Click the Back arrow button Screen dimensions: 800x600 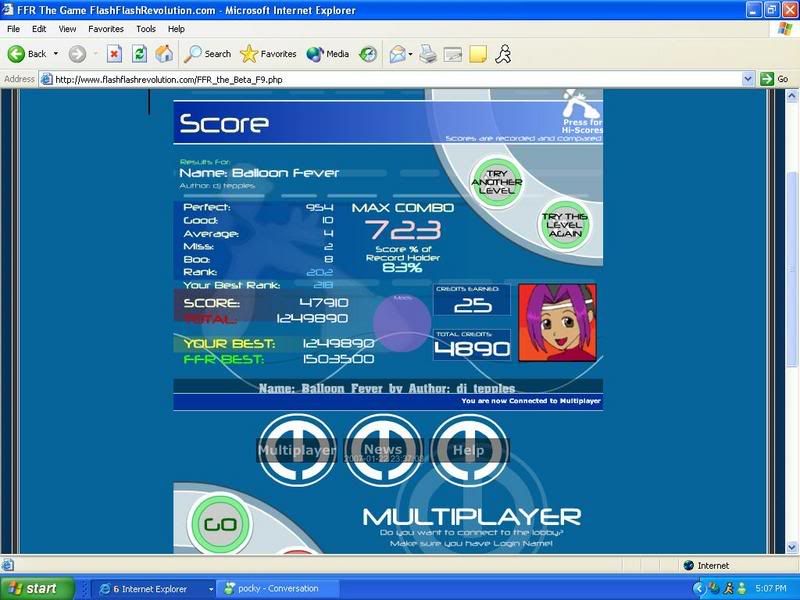tap(27, 54)
